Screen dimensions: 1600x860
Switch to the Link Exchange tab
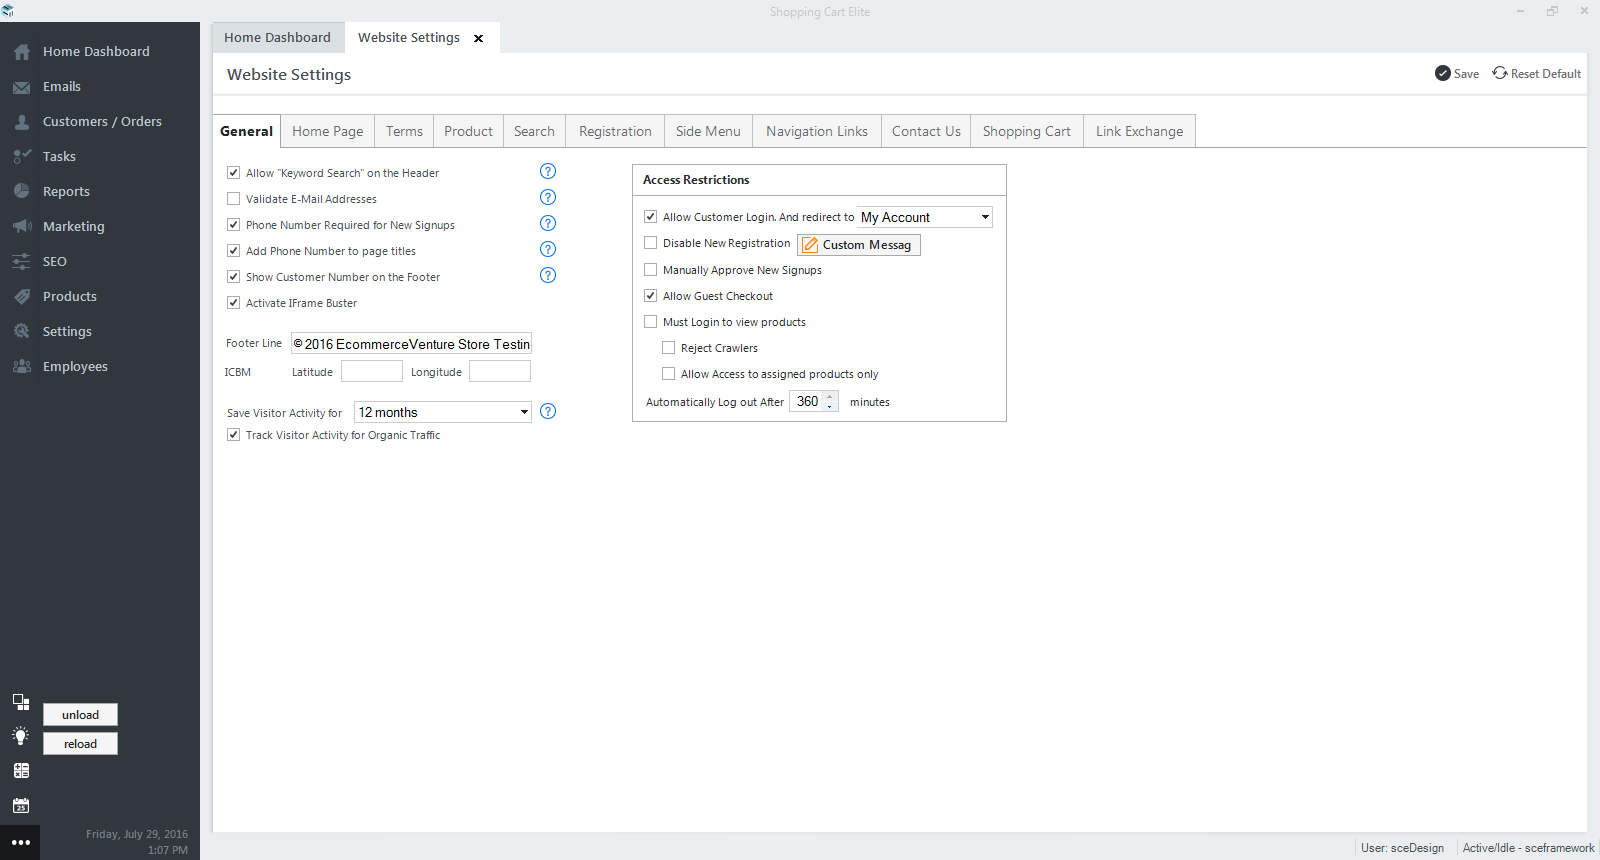[x=1140, y=131]
